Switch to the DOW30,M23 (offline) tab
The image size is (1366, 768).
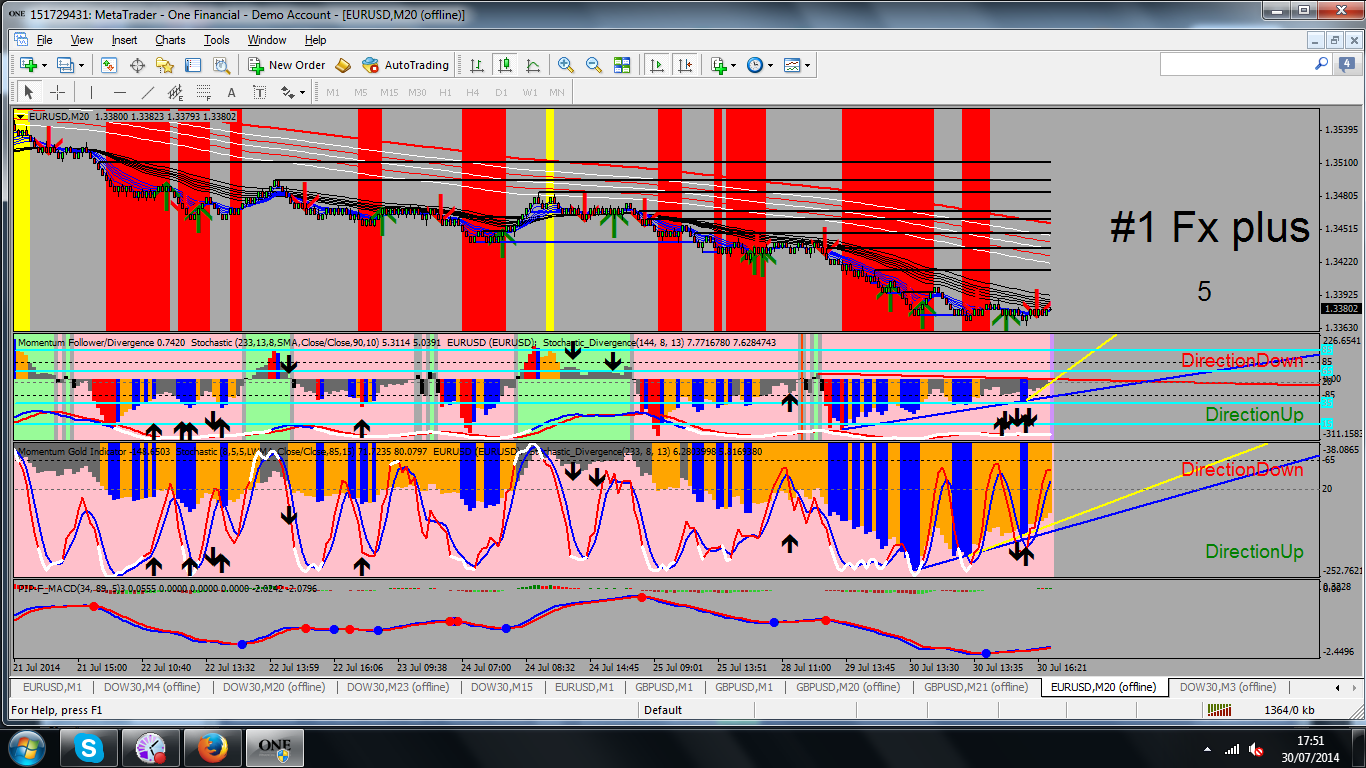coord(398,687)
